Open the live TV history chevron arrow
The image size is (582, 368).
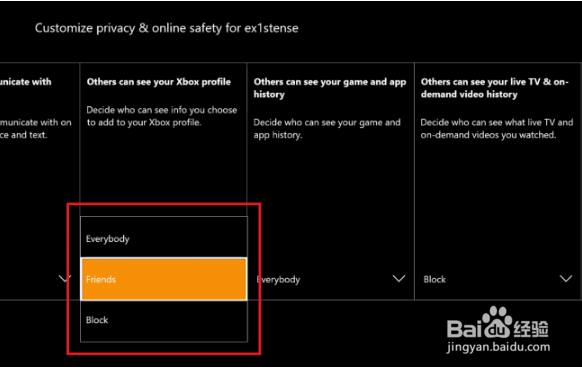click(x=566, y=279)
